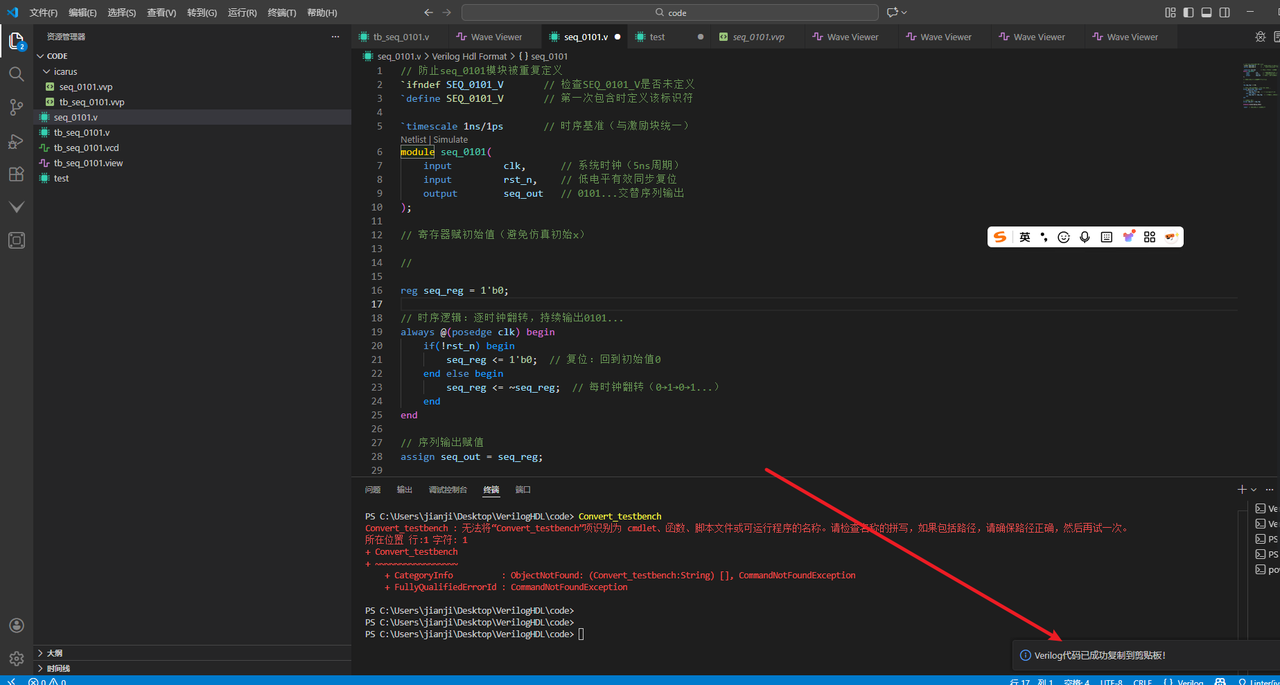
Task: Toggle the primary side bar layout button
Action: tap(1189, 12)
